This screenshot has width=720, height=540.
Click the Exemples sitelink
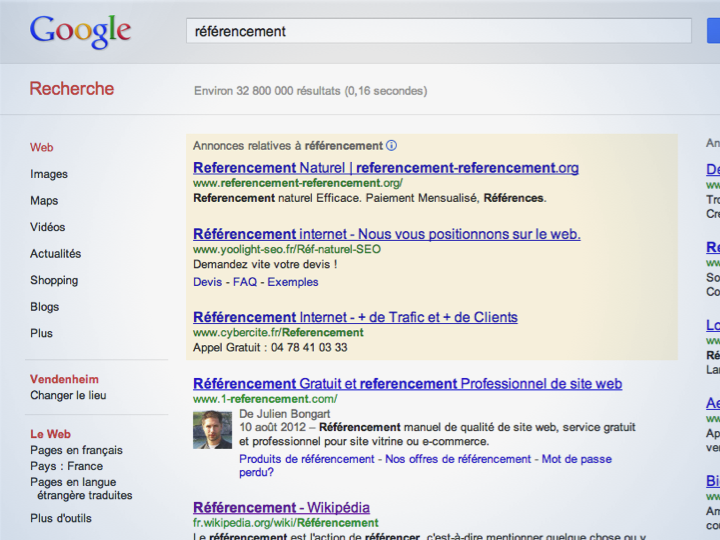tap(293, 282)
